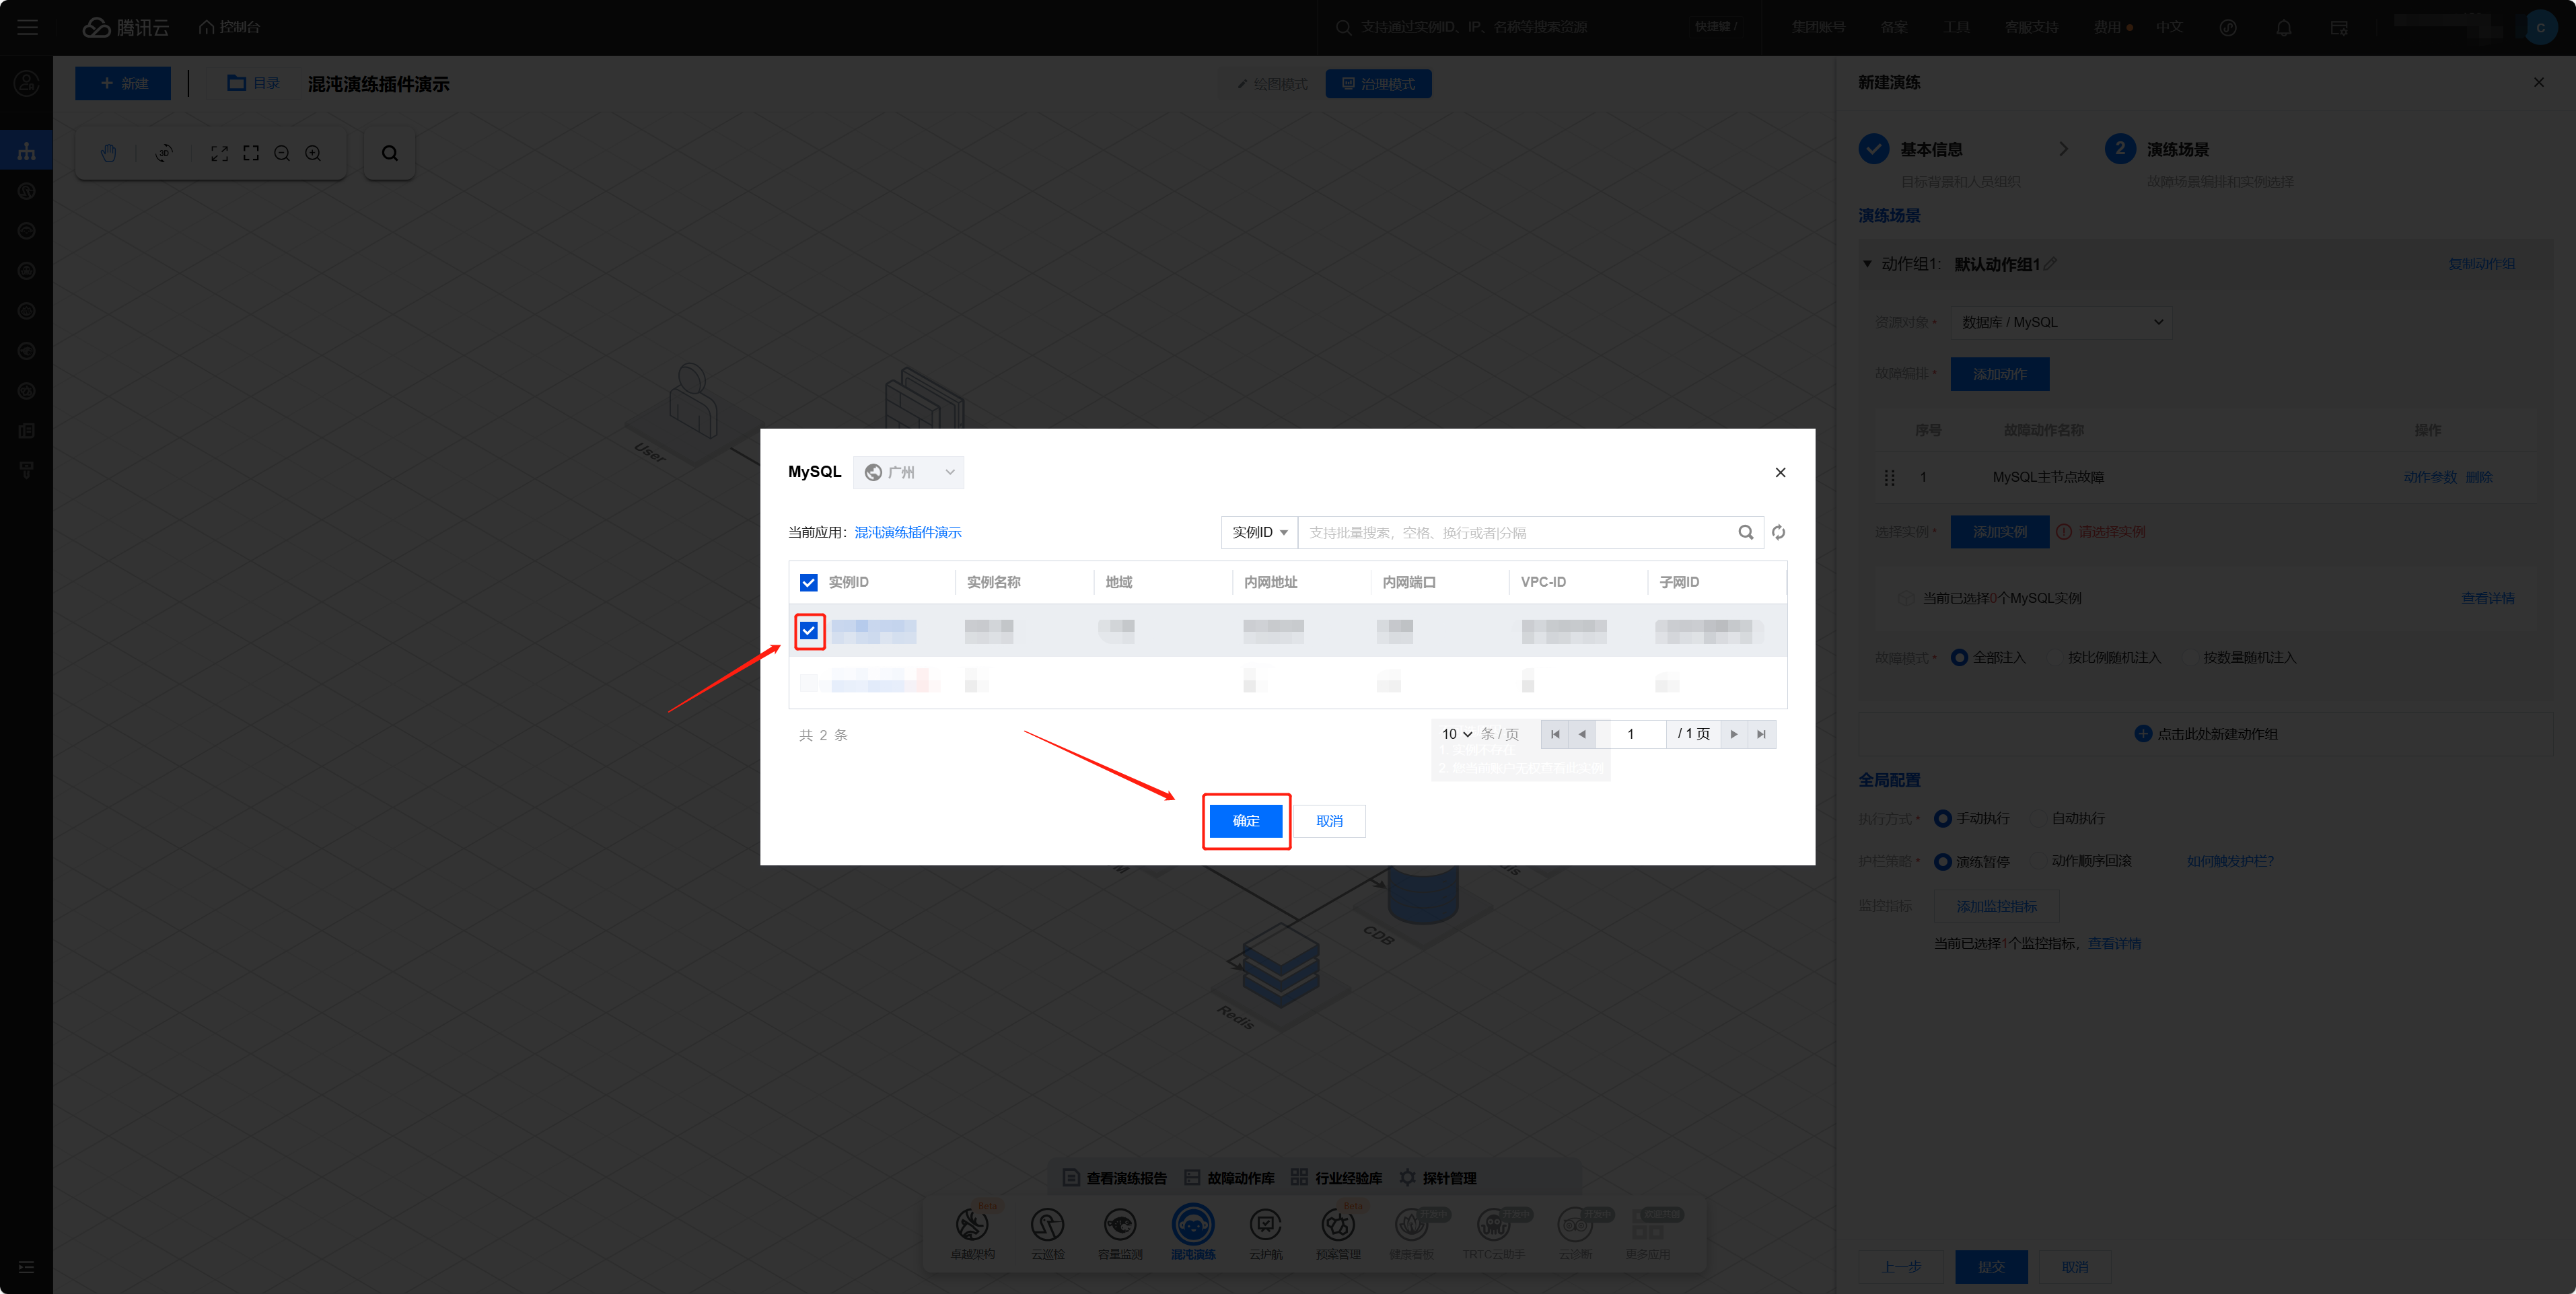Open the 实例ID filter type dropdown
This screenshot has height=1294, width=2576.
(1259, 532)
